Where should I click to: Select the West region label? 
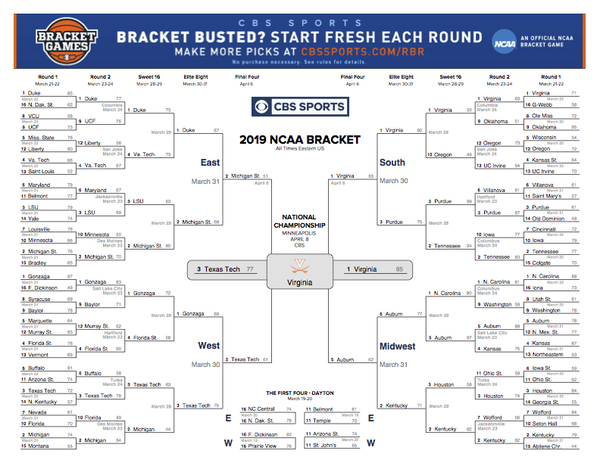pyautogui.click(x=209, y=346)
